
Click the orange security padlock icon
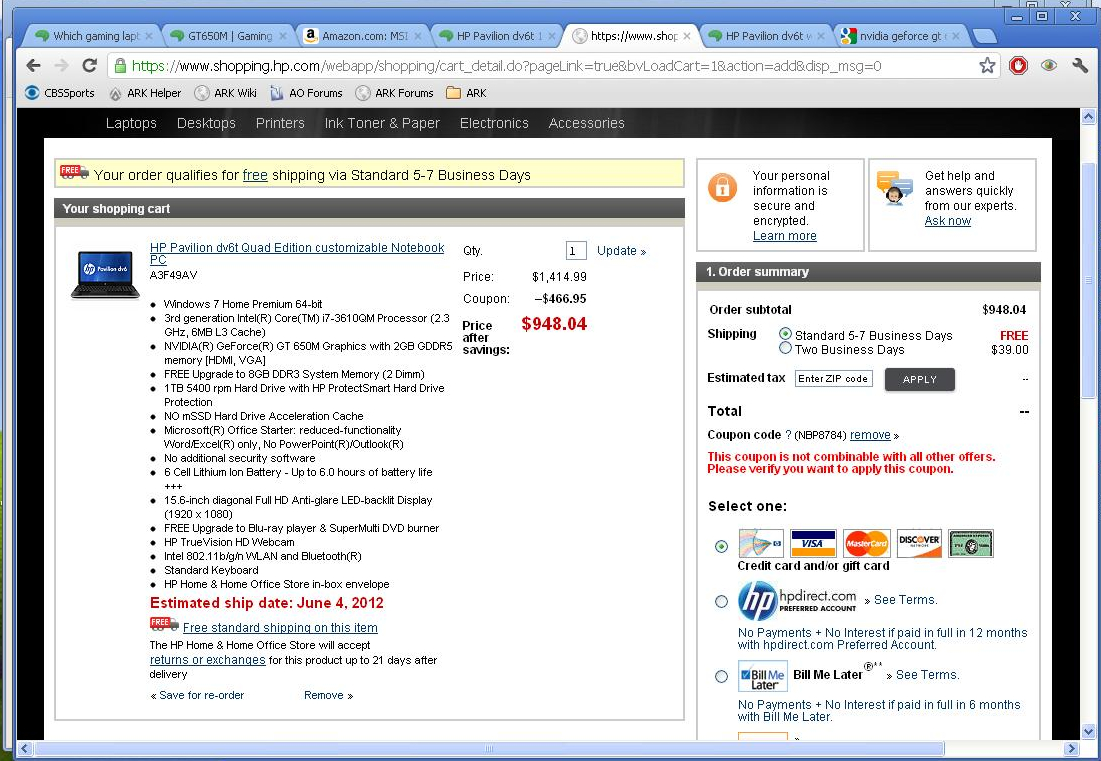coord(722,187)
